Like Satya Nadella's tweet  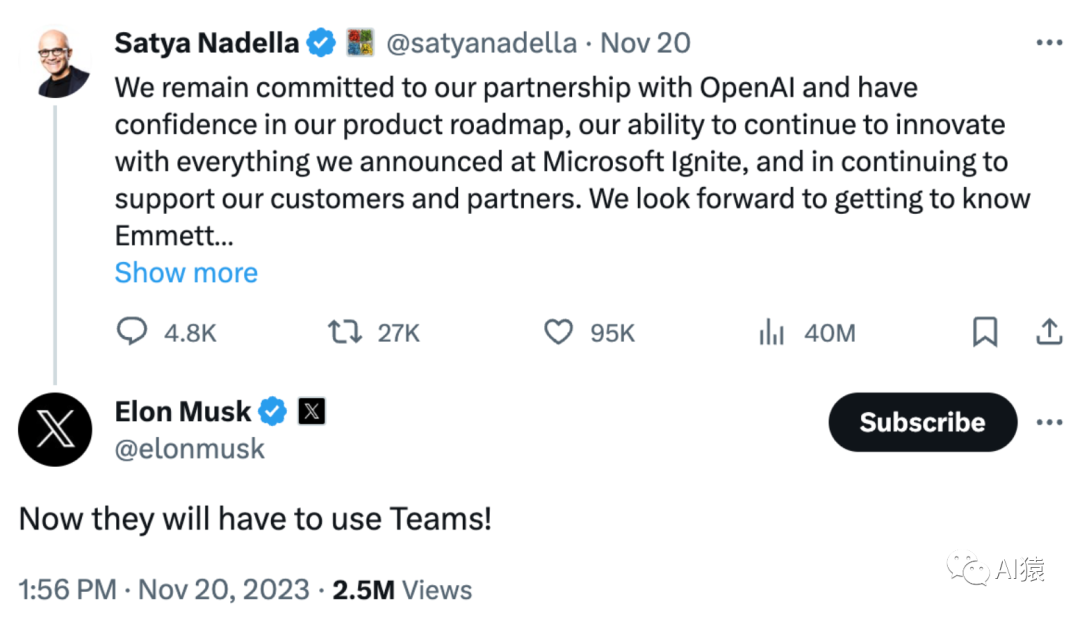pos(558,332)
